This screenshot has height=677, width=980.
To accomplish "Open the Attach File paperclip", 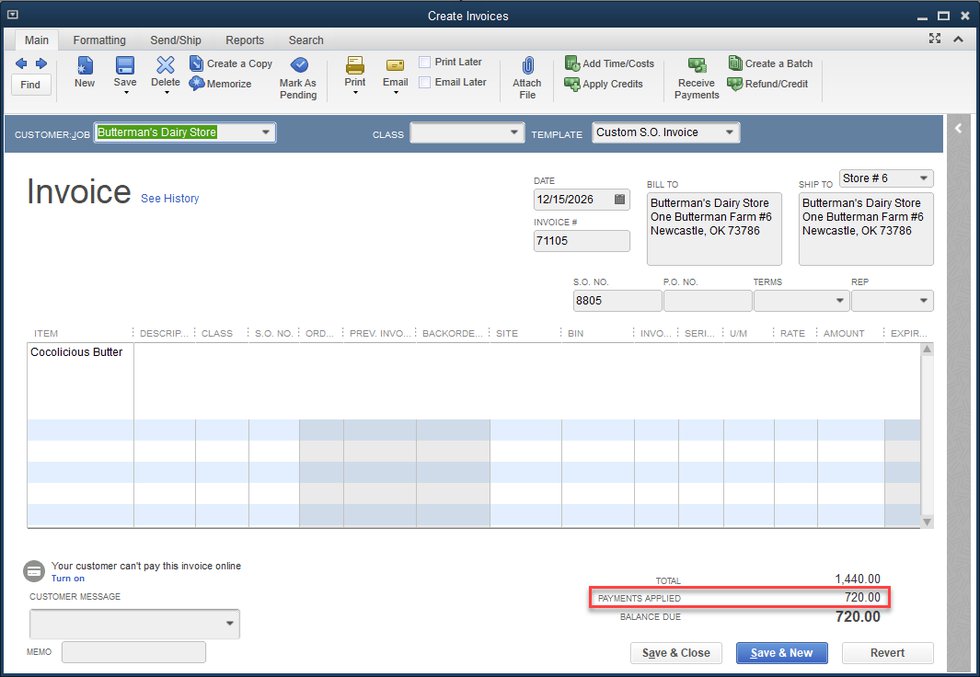I will coord(527,66).
